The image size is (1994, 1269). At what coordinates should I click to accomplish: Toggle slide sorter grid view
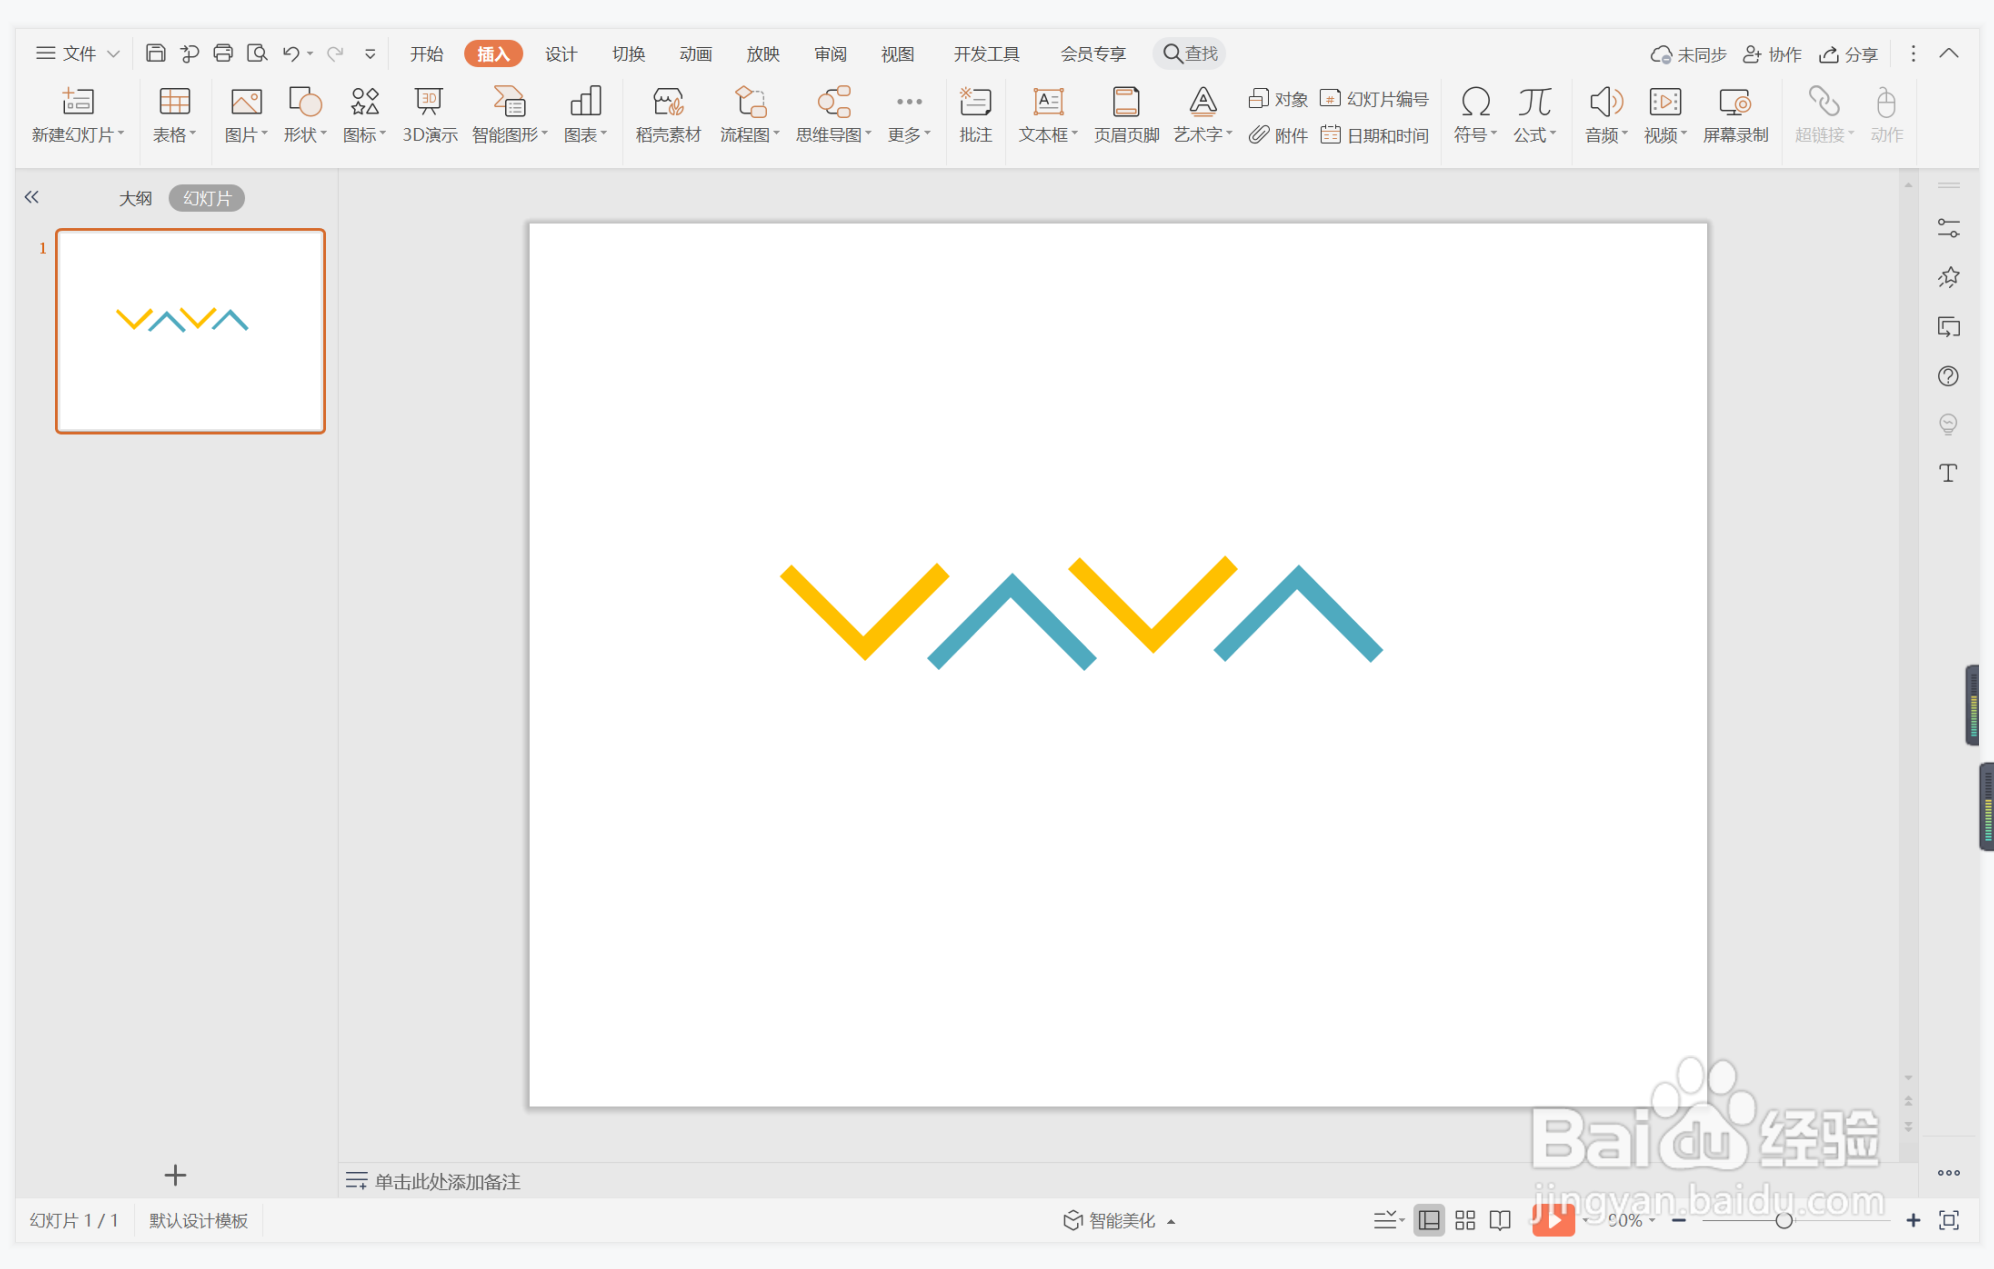pos(1465,1220)
